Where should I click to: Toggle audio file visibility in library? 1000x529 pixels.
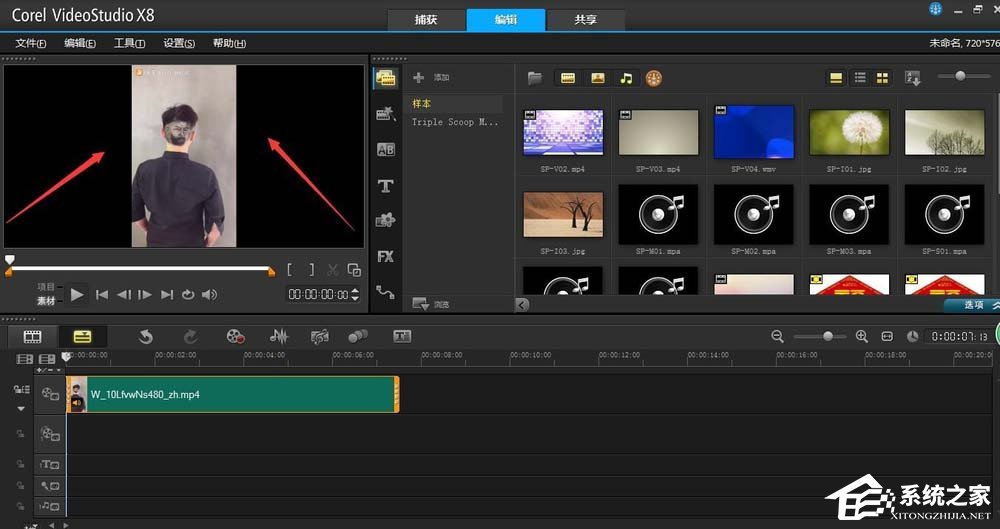pos(626,78)
